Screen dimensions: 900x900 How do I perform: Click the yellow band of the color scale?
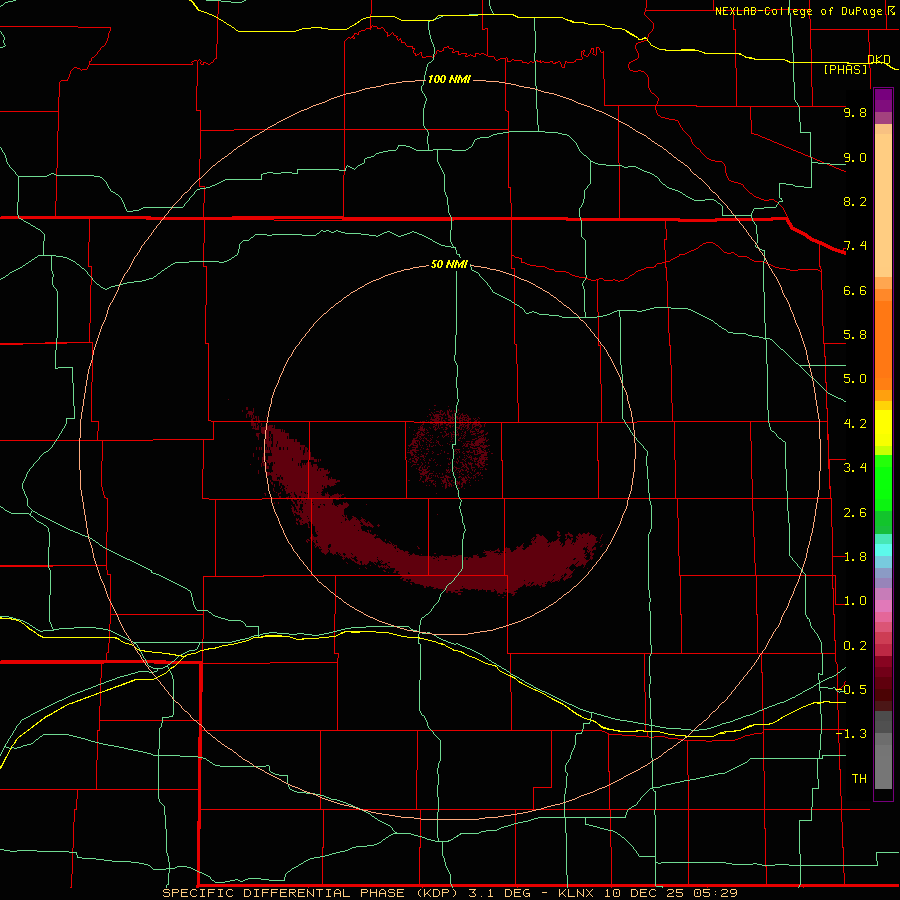tap(883, 428)
